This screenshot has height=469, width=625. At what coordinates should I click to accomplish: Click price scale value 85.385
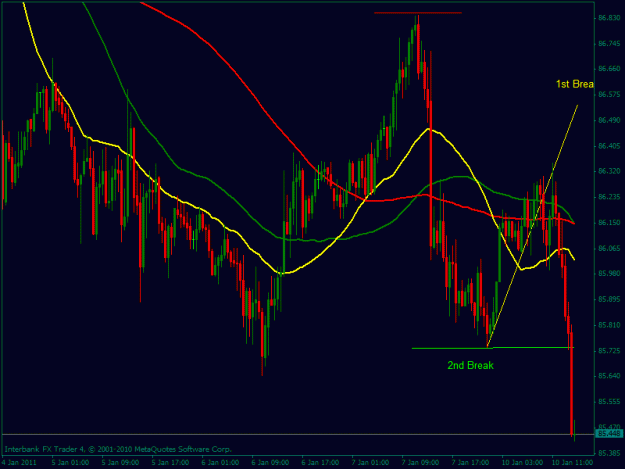(x=609, y=453)
